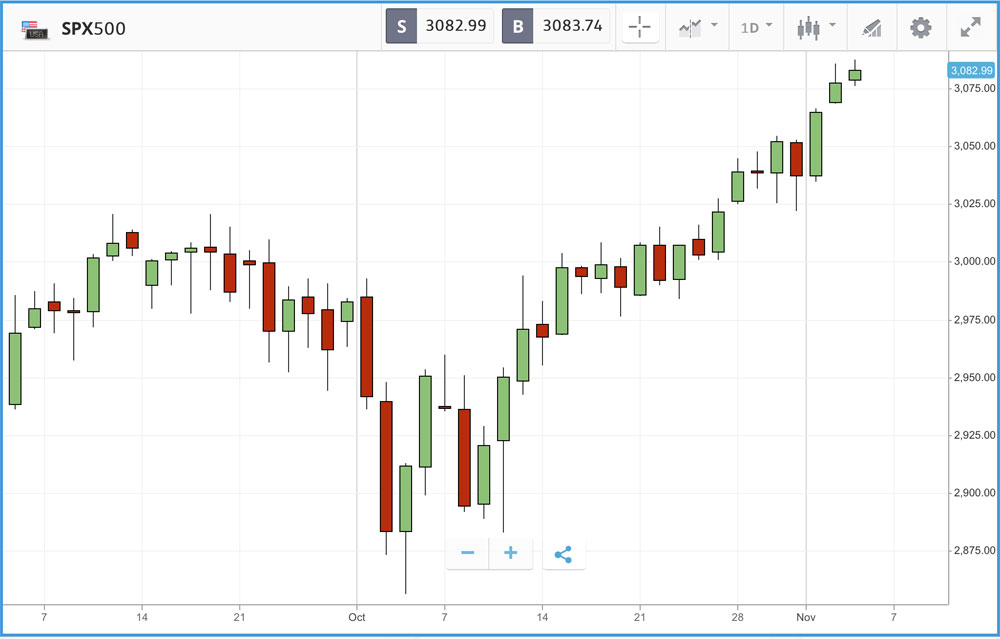Open chart settings gear
The height and width of the screenshot is (639, 1000).
pyautogui.click(x=920, y=27)
